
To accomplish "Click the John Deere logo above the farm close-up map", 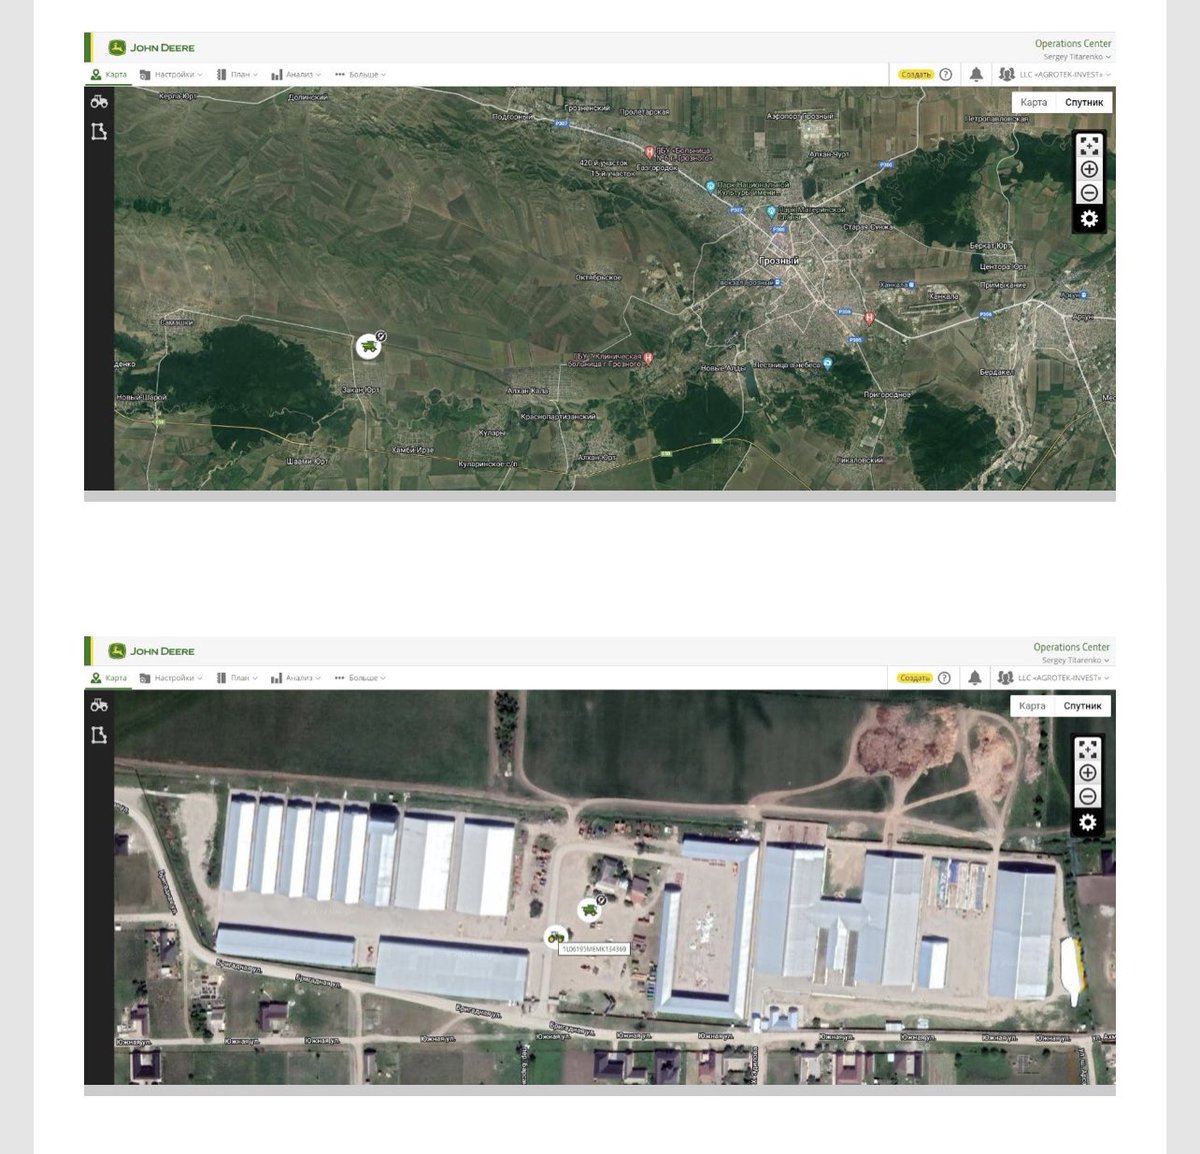I will pyautogui.click(x=152, y=651).
